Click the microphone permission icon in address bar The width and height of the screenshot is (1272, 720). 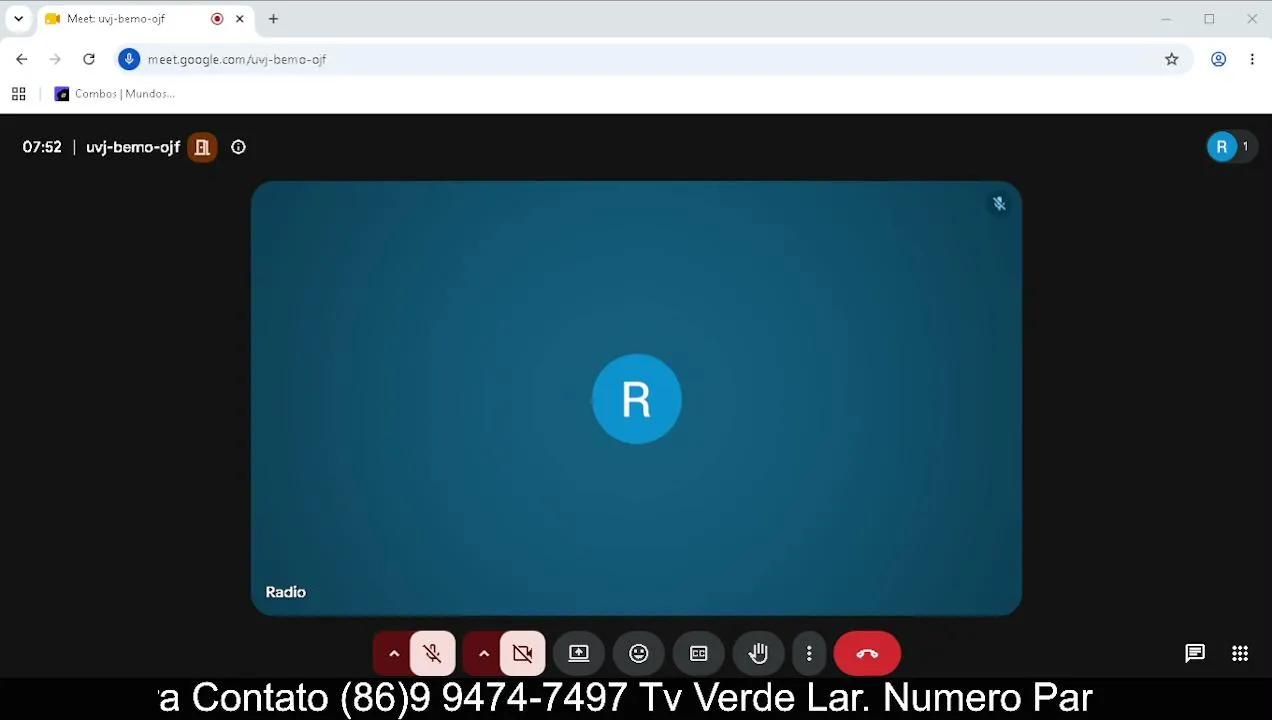coord(129,59)
